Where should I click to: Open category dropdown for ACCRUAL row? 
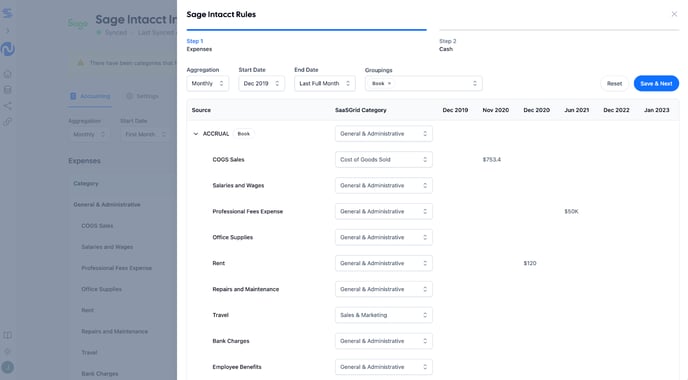(383, 134)
